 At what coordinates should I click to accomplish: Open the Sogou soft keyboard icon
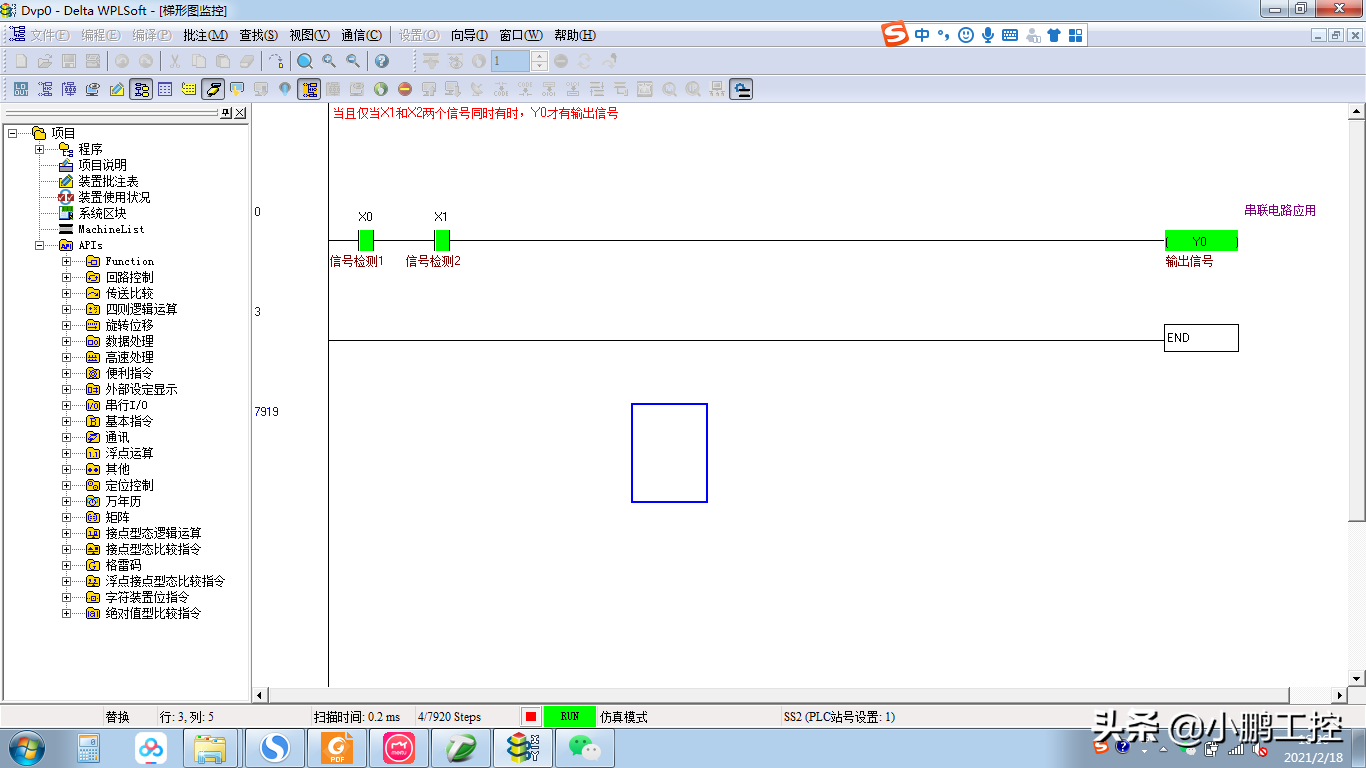[1010, 35]
